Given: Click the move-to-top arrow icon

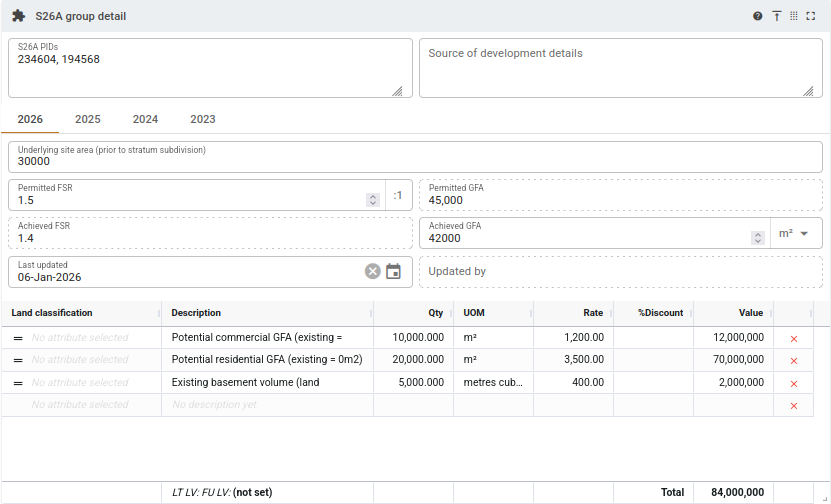Looking at the screenshot, I should 776,16.
